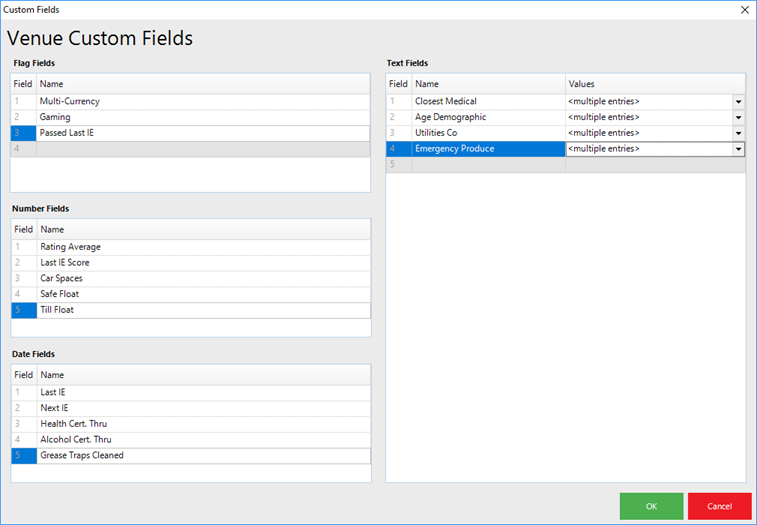Click Till Float name cell

tap(57, 310)
